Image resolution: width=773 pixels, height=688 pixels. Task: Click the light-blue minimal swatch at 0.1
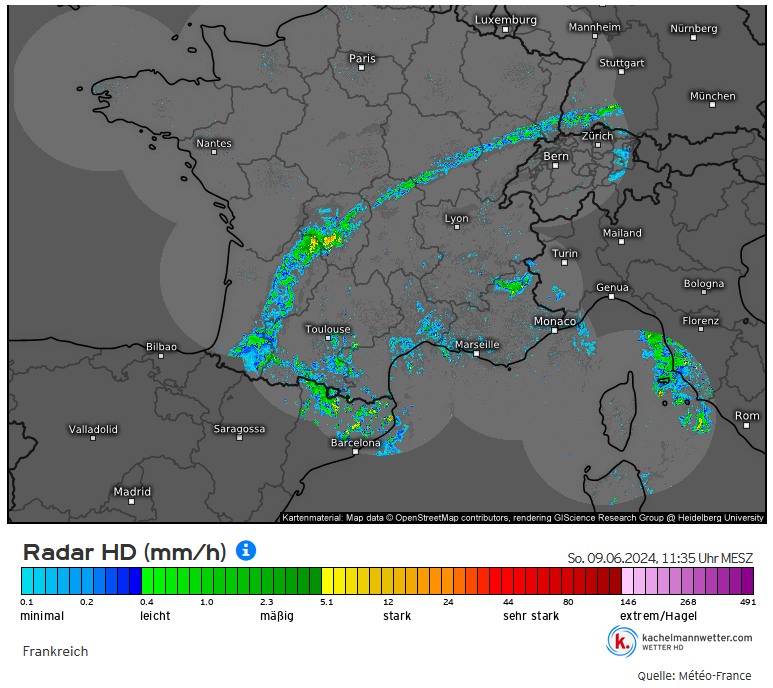tap(27, 581)
